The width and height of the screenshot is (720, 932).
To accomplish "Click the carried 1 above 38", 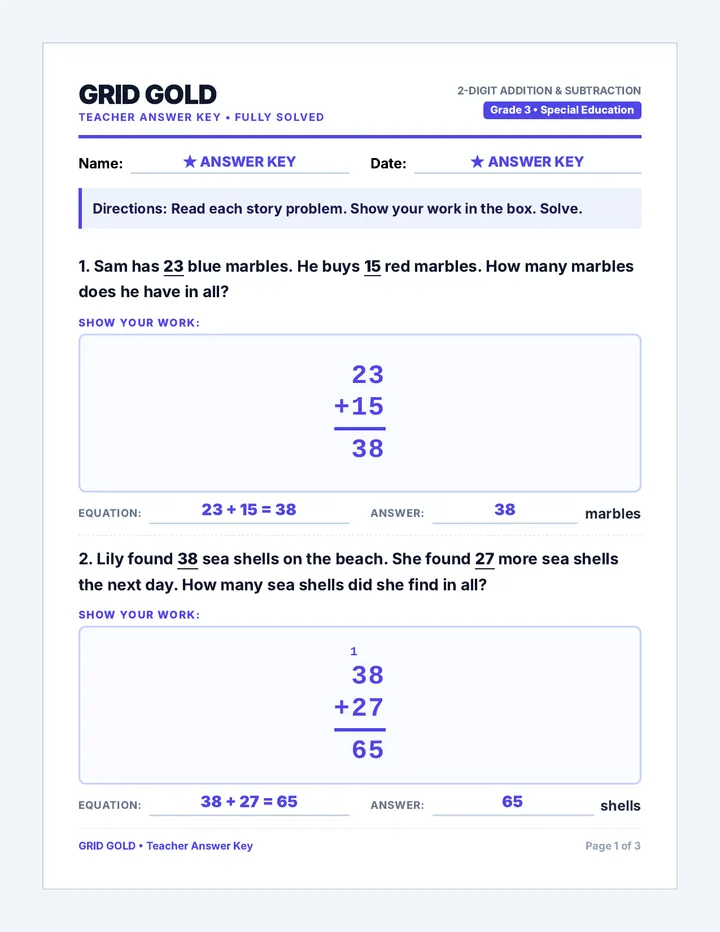I will pyautogui.click(x=354, y=651).
